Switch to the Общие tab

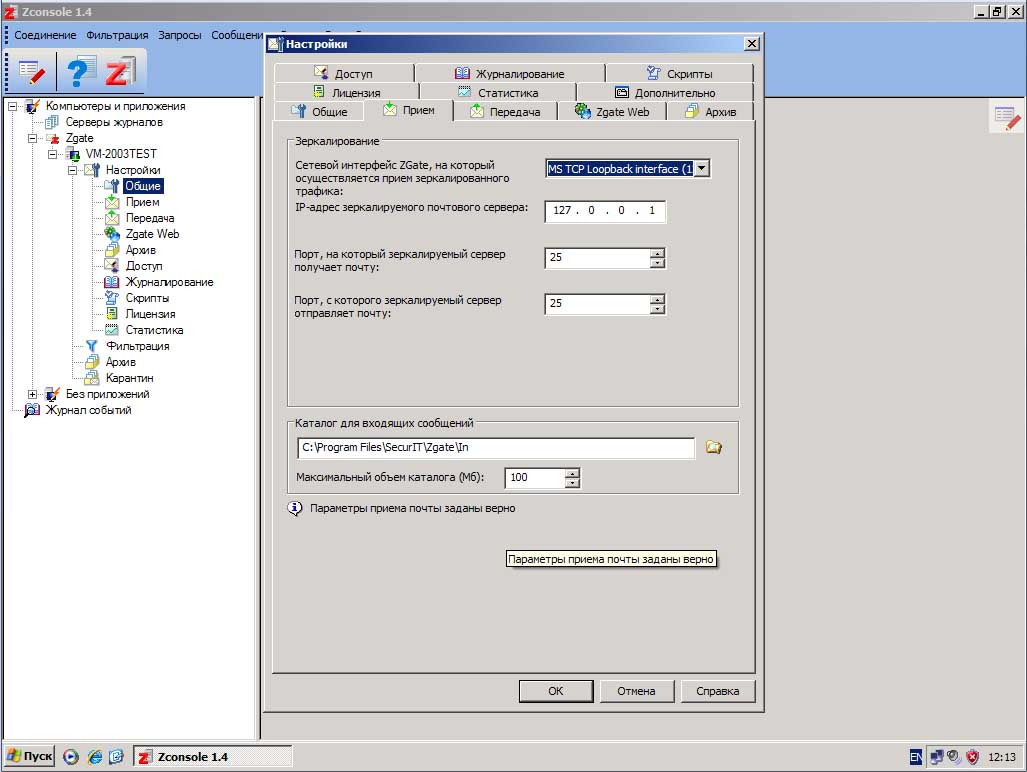[x=319, y=111]
